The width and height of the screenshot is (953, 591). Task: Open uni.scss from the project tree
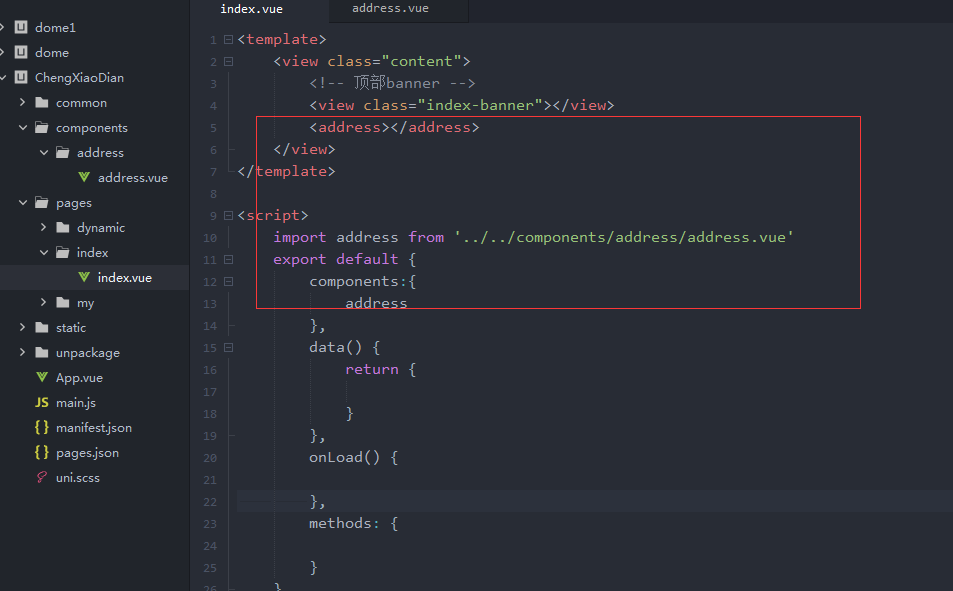pos(78,478)
